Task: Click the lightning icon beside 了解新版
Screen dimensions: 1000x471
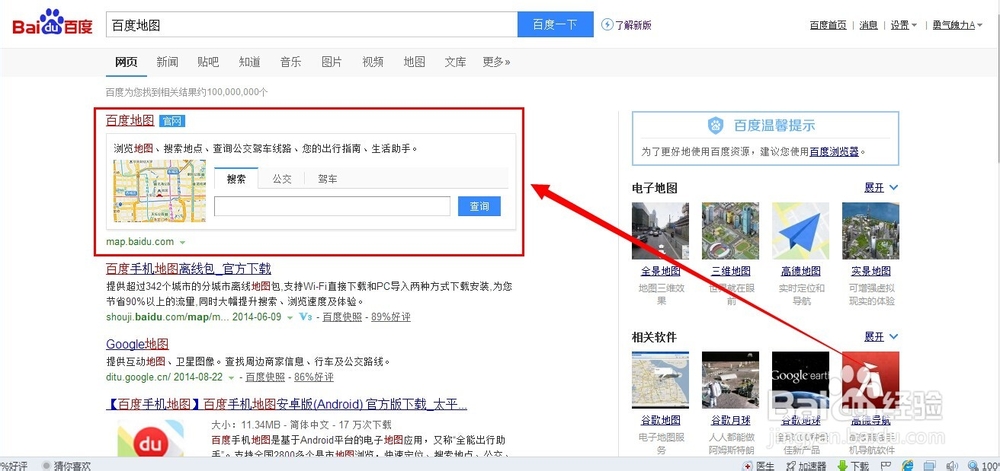Action: [607, 25]
